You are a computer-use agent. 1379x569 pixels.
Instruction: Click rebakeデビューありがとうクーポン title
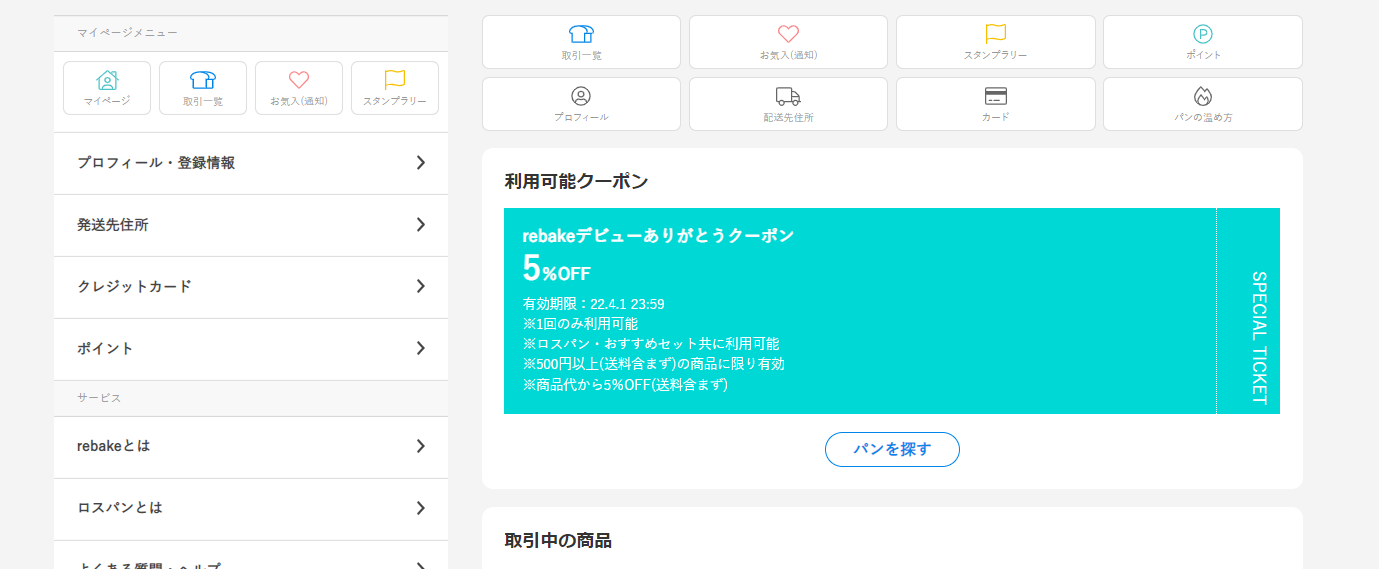pos(658,235)
